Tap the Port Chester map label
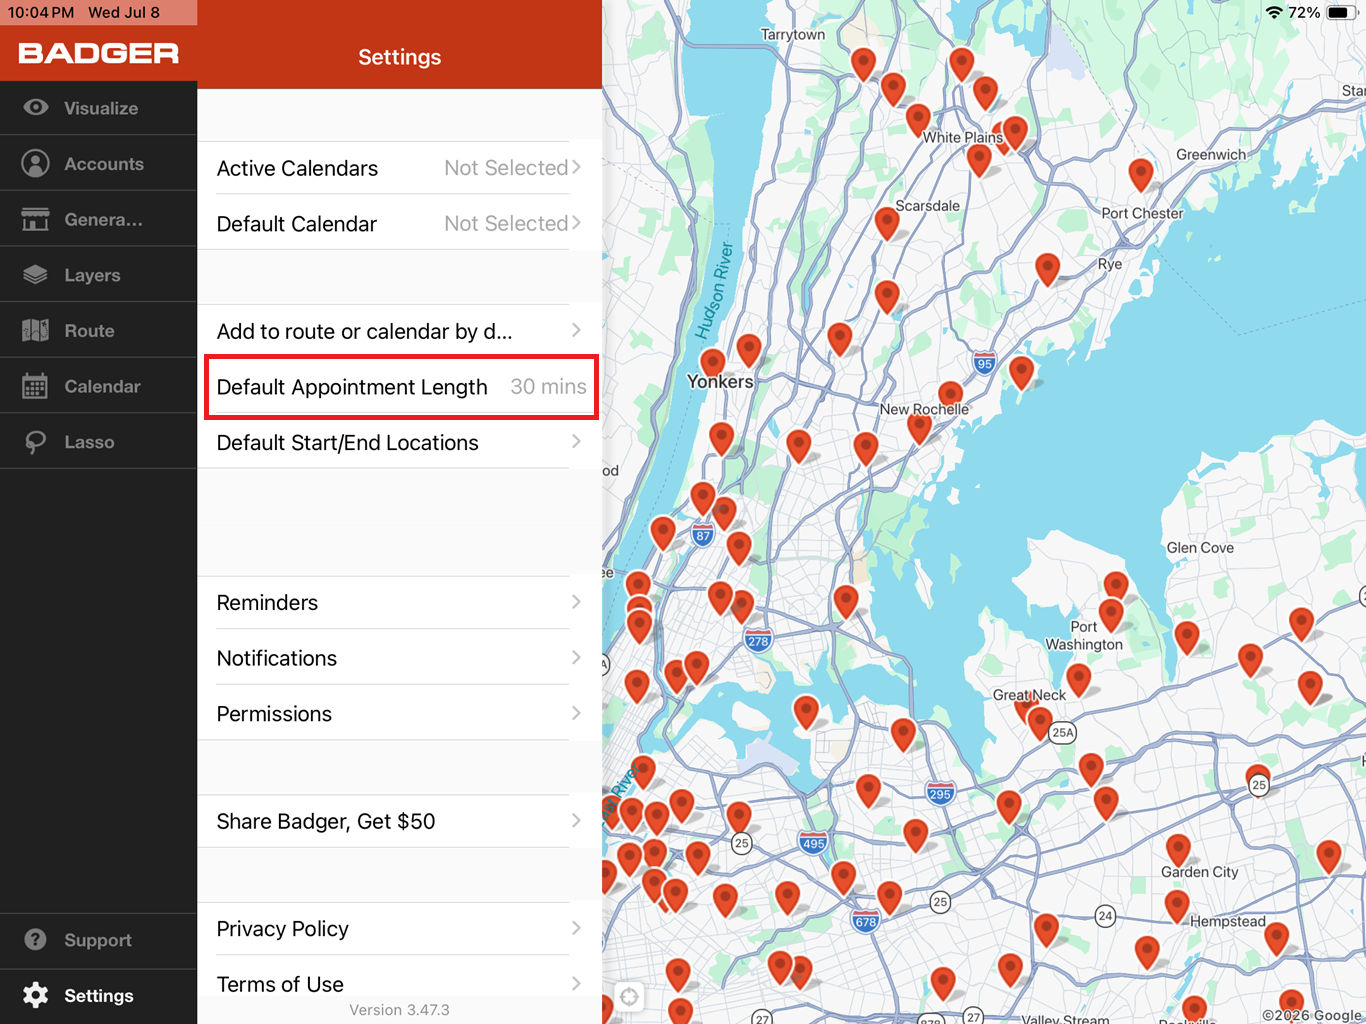Screen dimensions: 1366x1024 click(x=1142, y=213)
